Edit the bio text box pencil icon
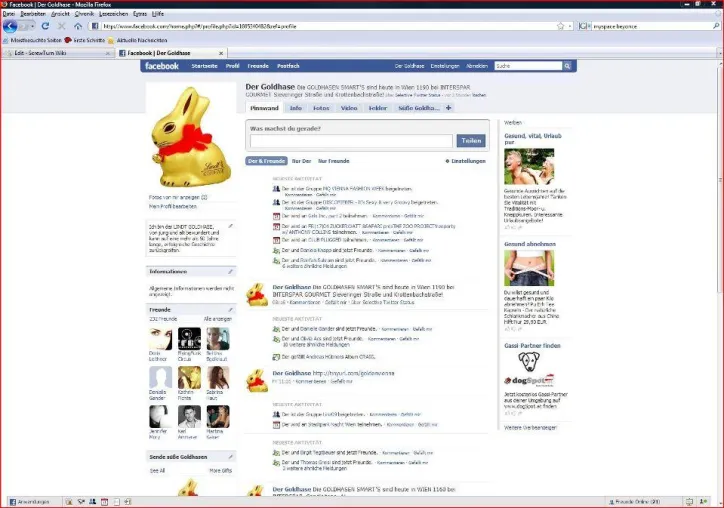724x508 pixels. (230, 226)
